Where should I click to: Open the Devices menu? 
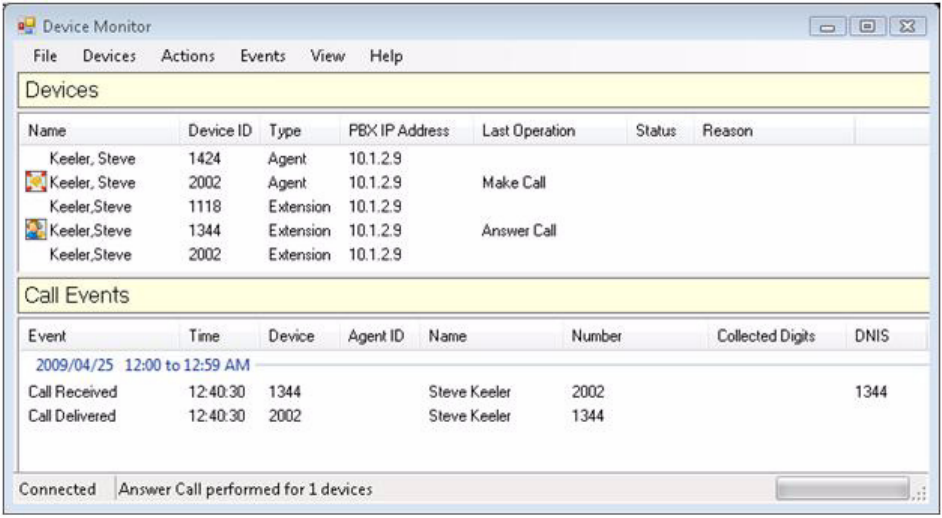[109, 56]
